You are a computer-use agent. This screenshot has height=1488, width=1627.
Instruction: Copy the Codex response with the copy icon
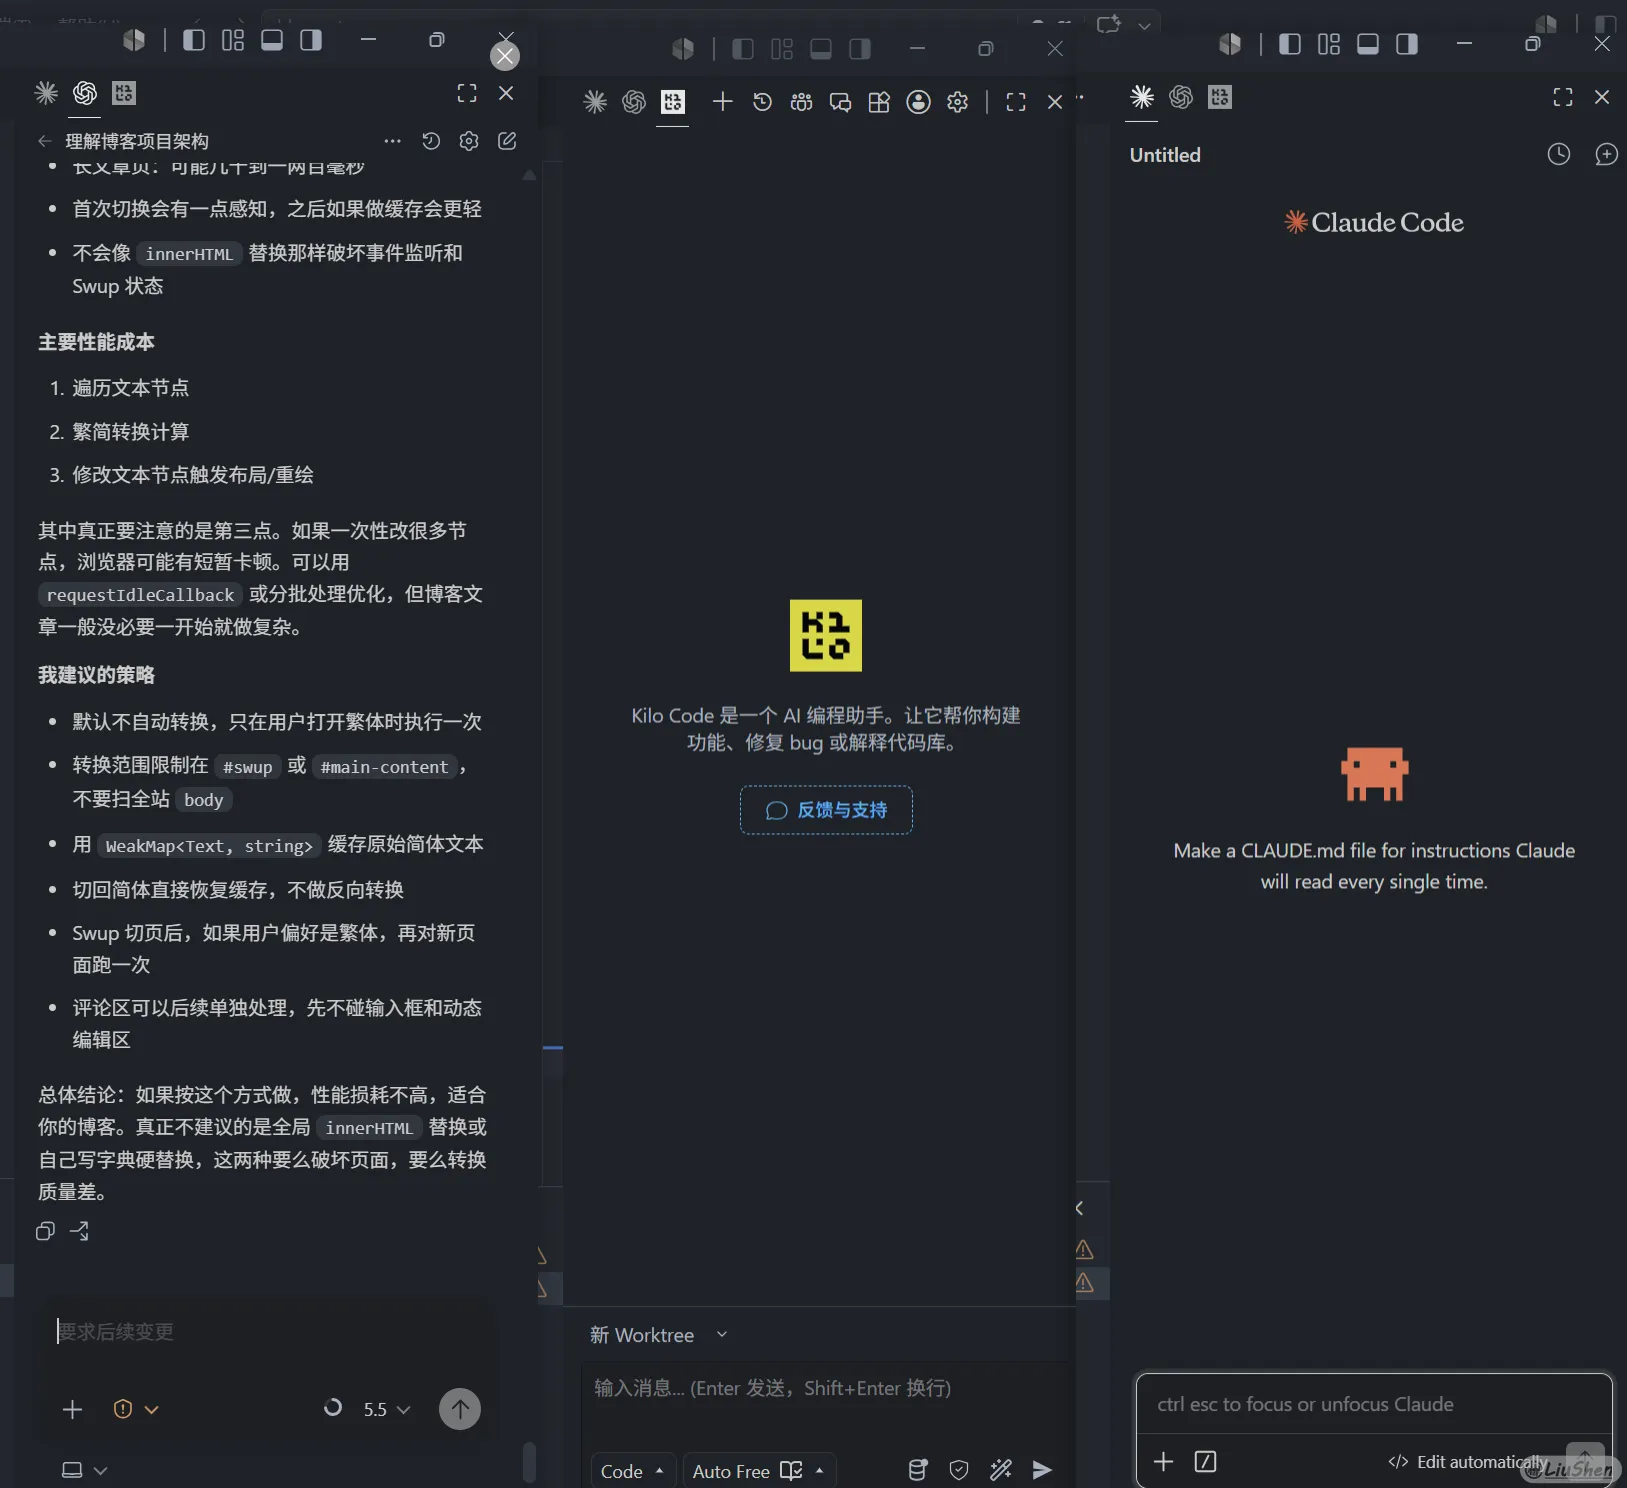tap(45, 1231)
